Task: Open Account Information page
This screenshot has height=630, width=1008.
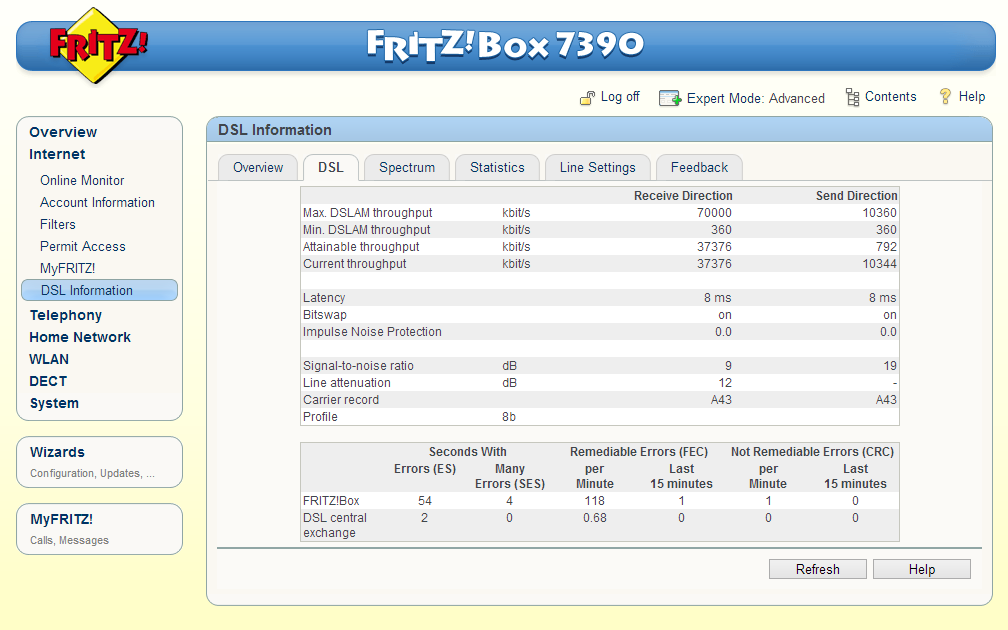Action: 97,202
